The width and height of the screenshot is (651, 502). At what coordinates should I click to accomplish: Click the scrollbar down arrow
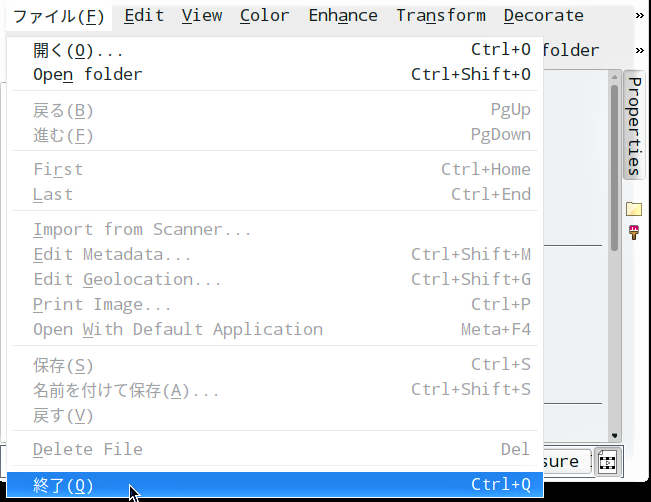point(614,436)
